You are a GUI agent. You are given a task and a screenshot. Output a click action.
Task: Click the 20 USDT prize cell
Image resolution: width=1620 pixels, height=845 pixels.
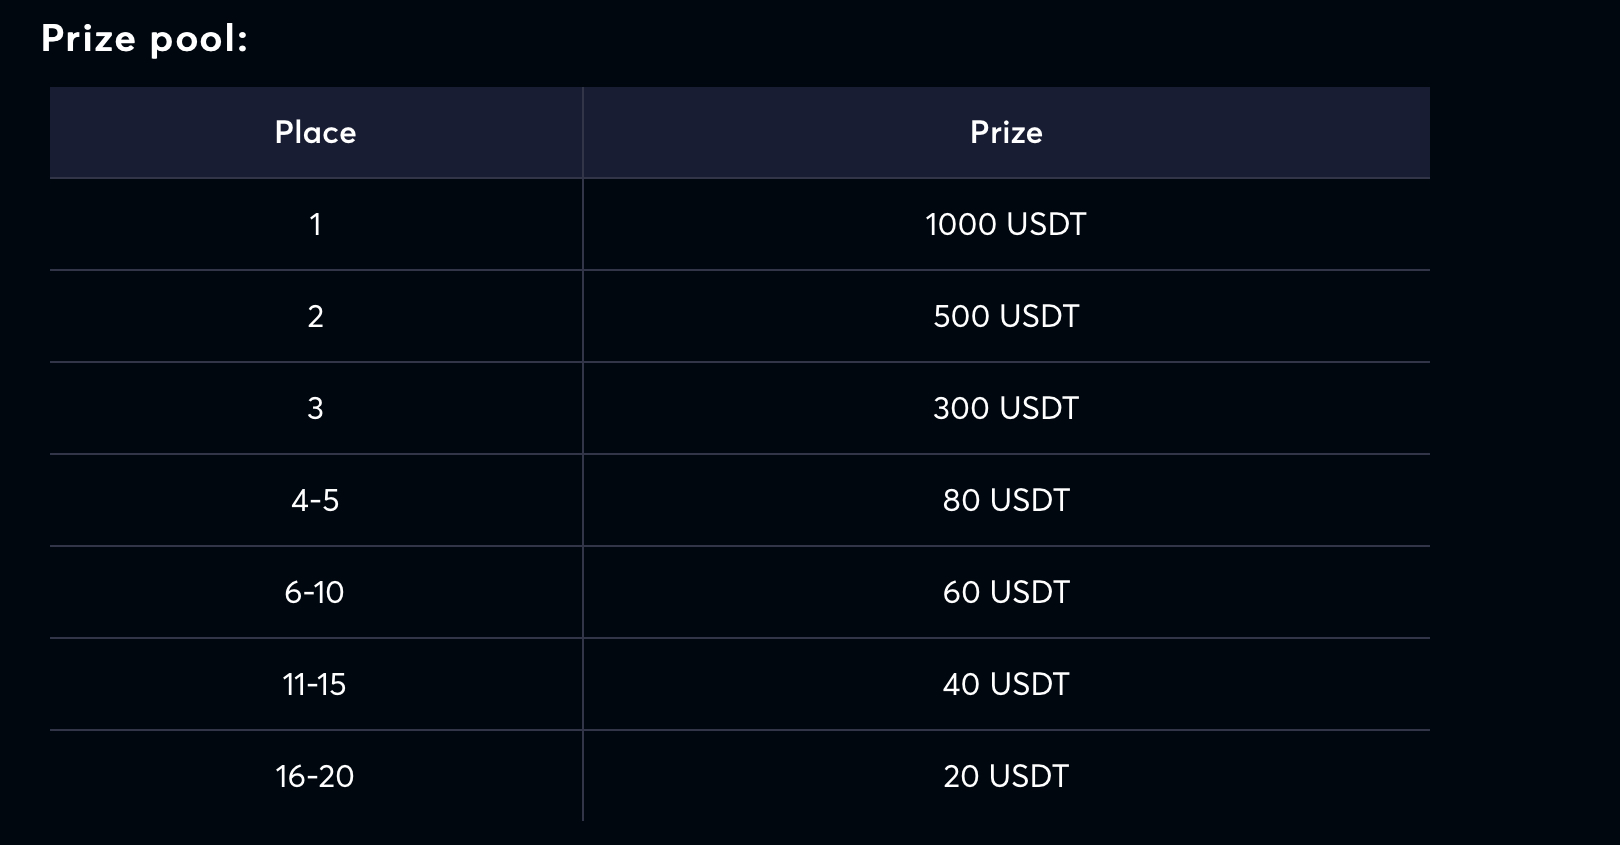(x=1006, y=777)
